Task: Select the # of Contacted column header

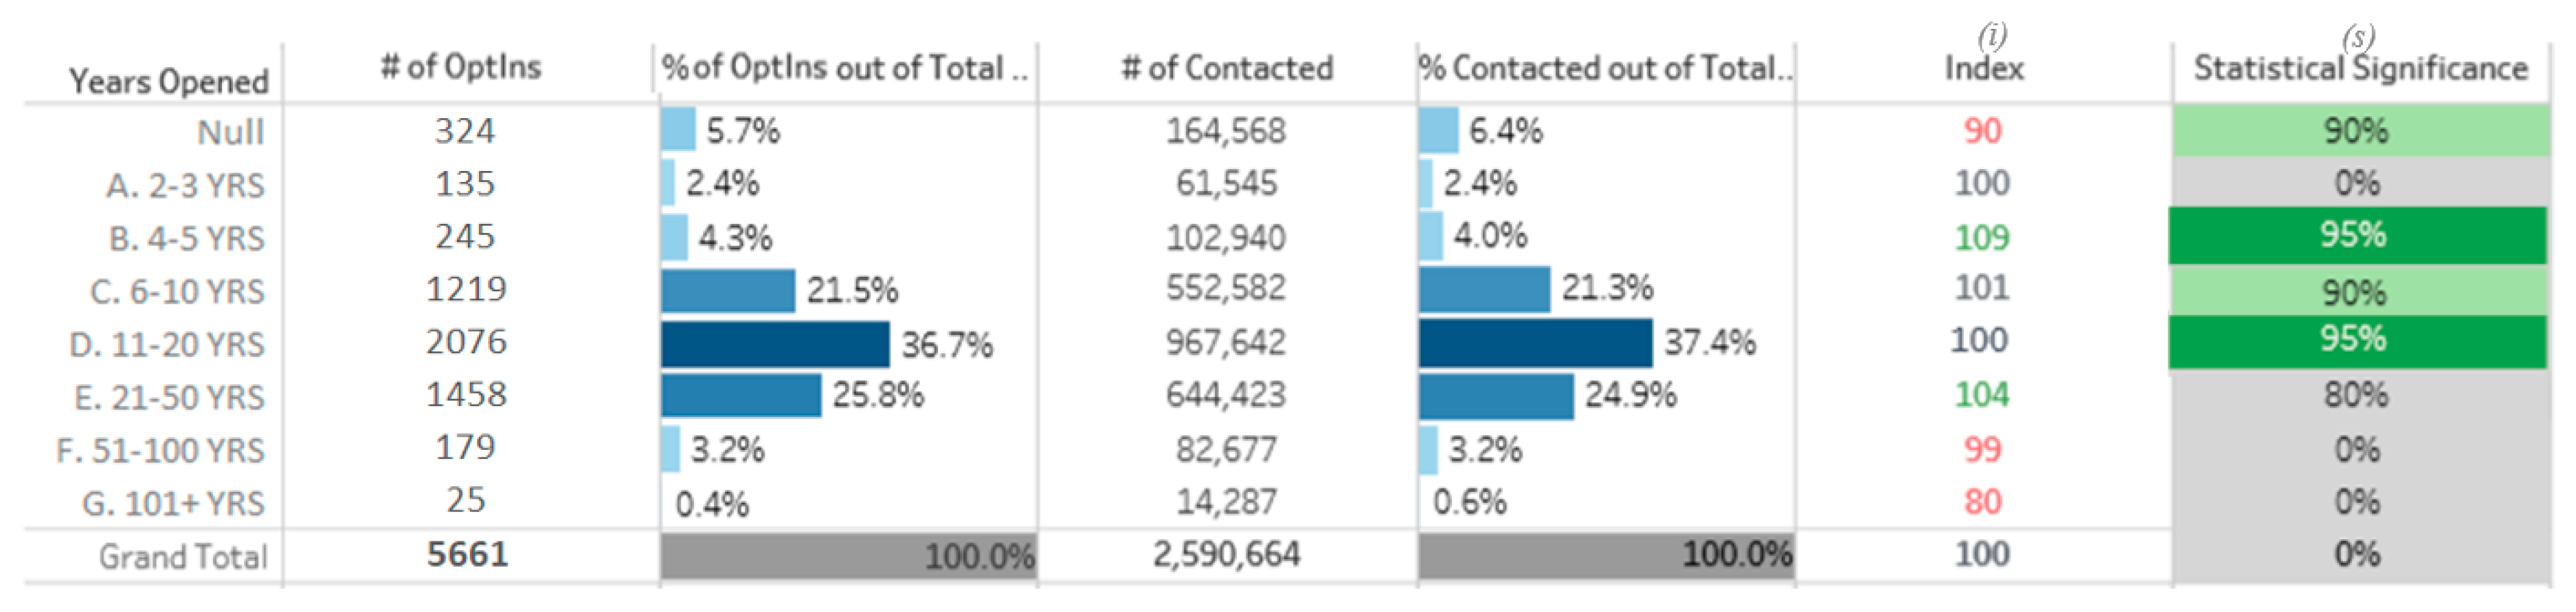Action: (x=1227, y=68)
